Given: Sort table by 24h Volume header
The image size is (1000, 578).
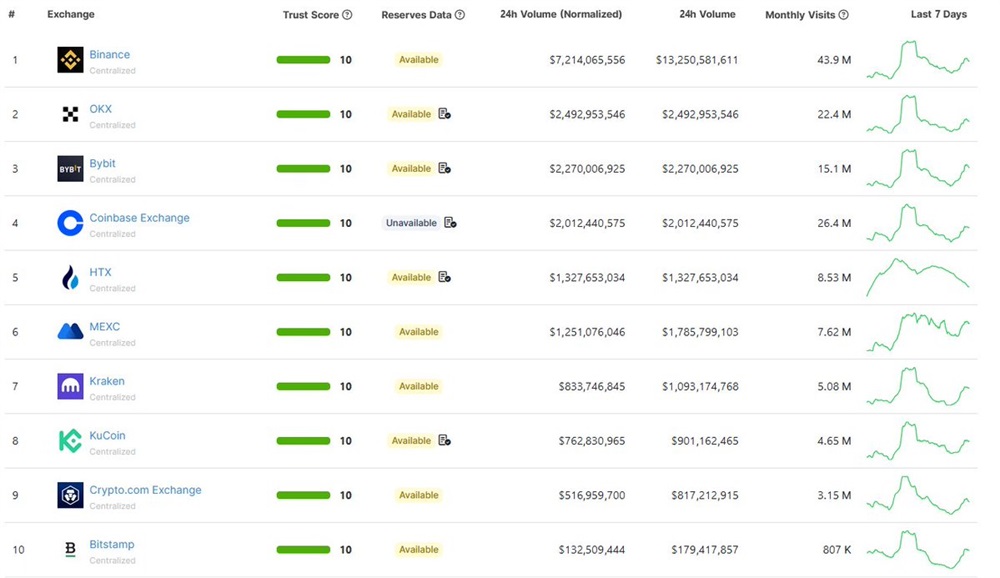Looking at the screenshot, I should tap(707, 15).
